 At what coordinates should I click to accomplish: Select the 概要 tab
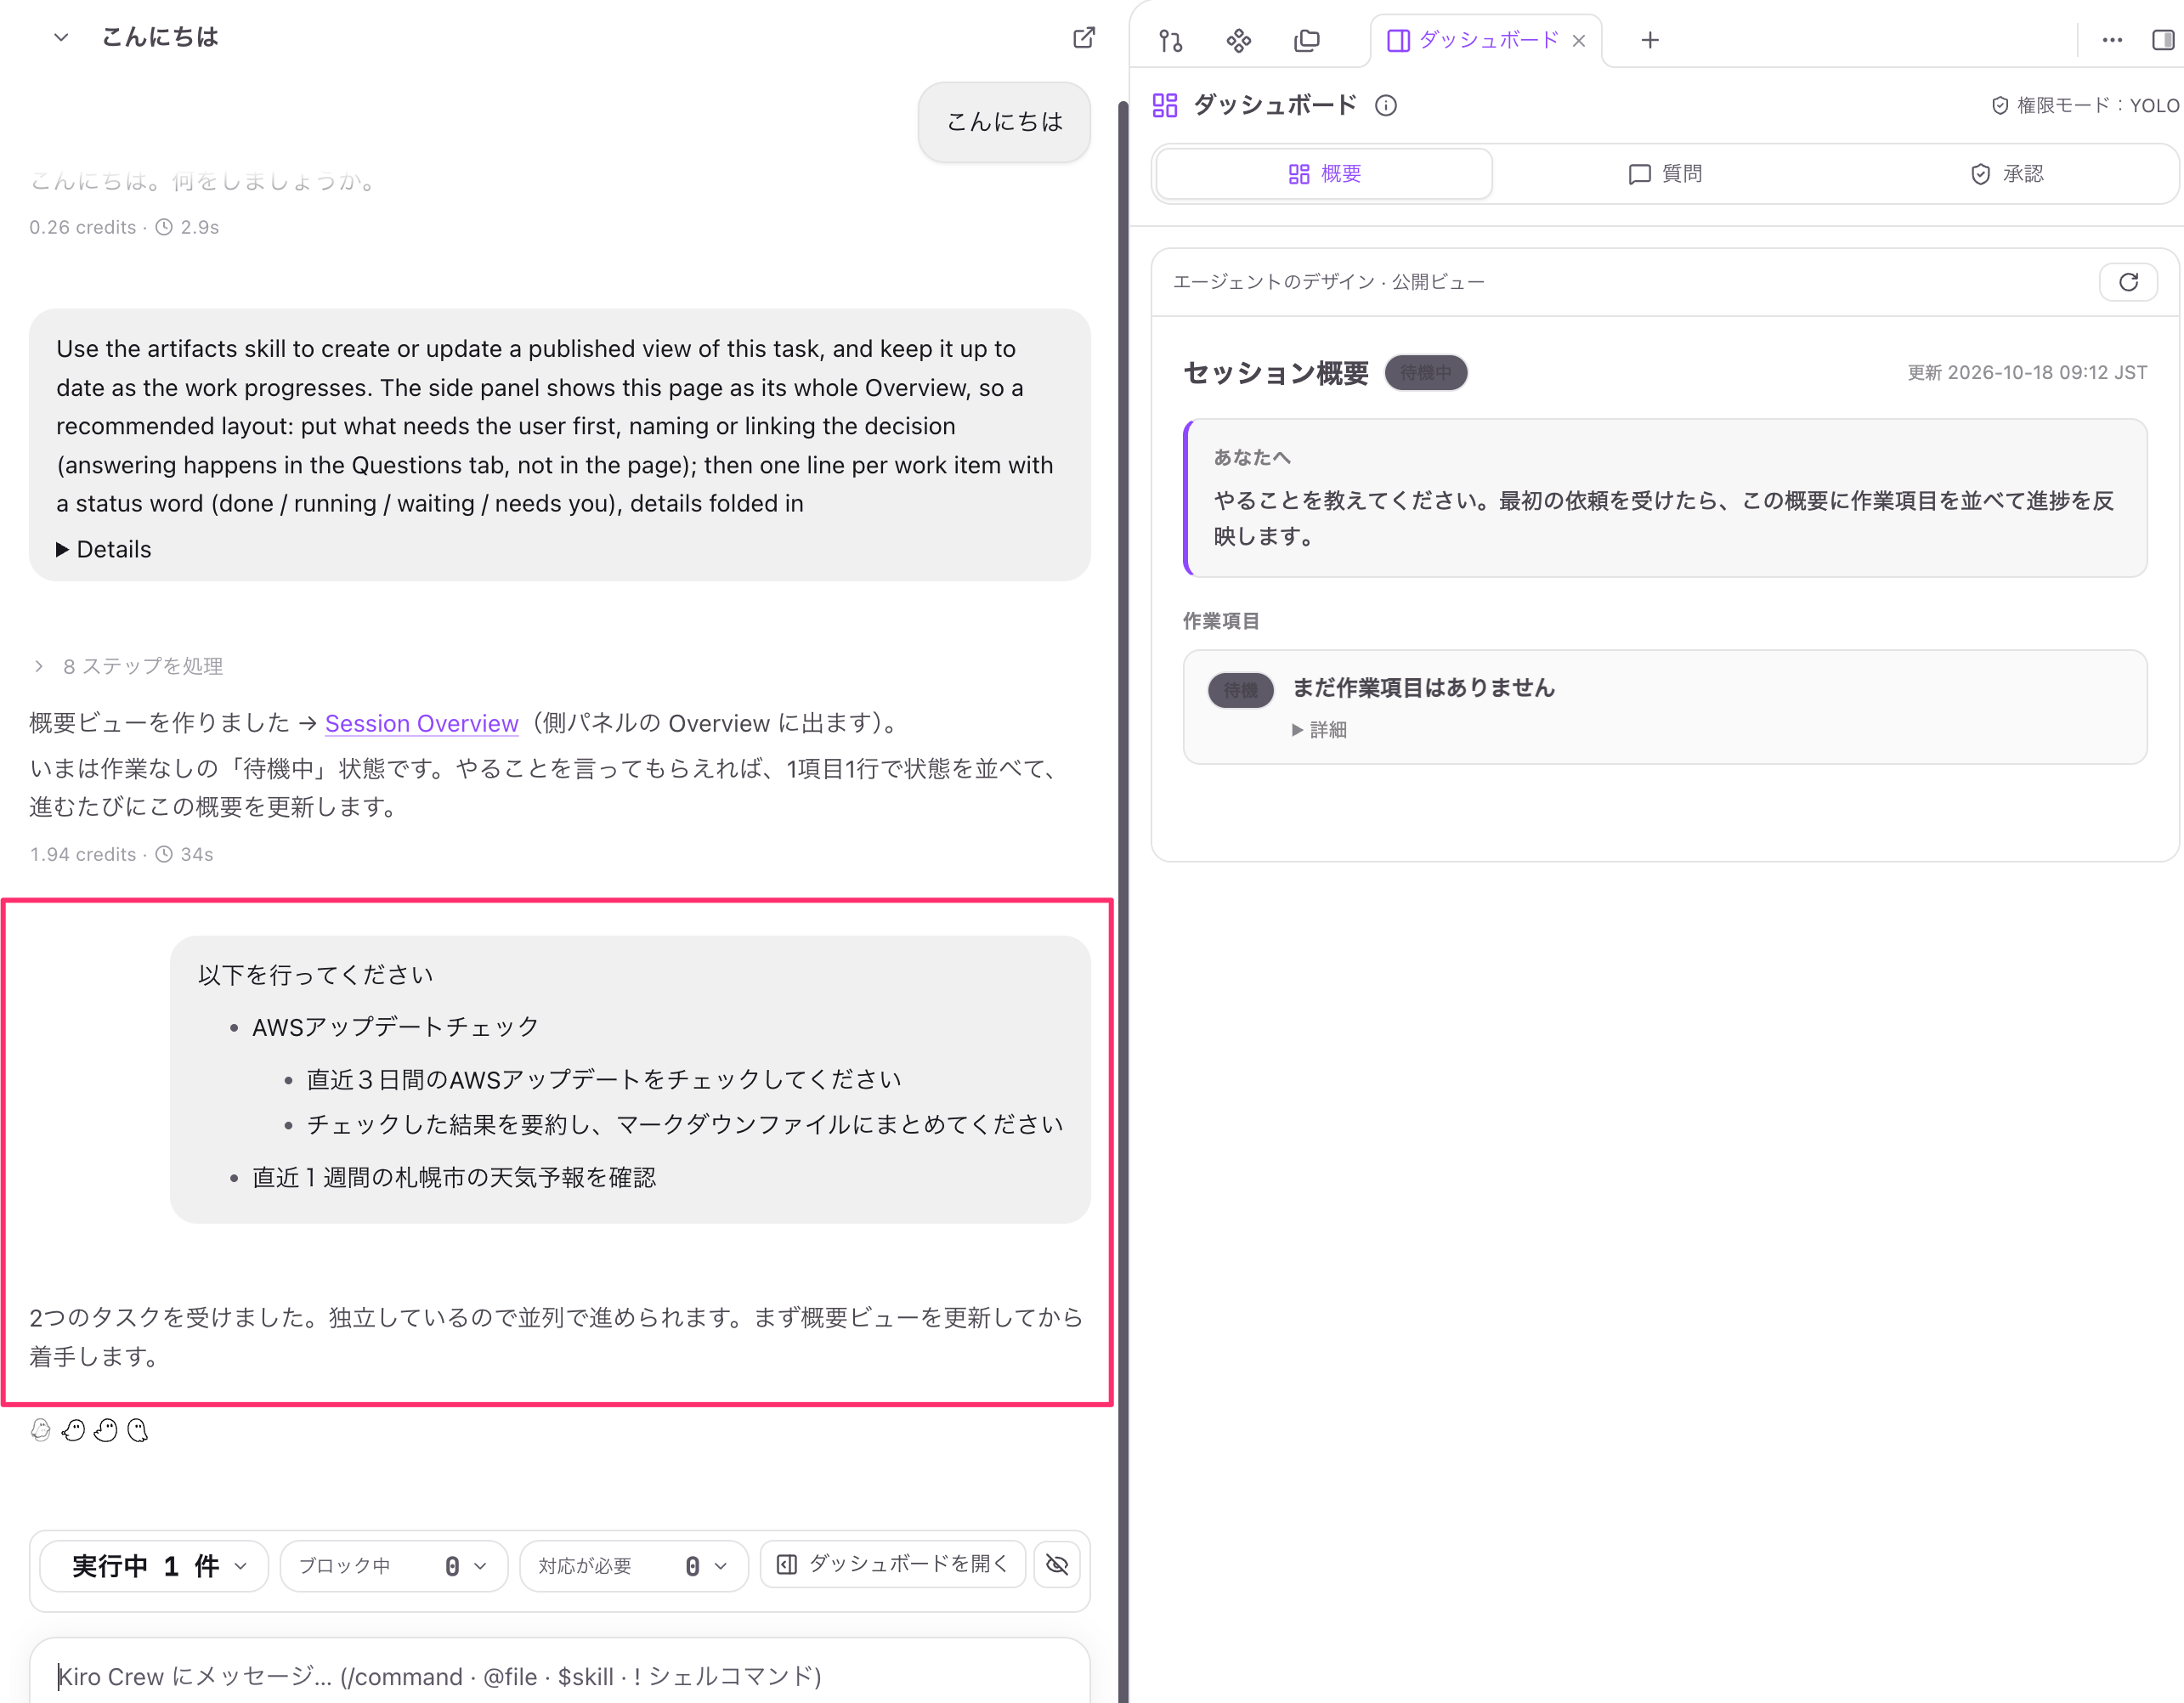(x=1324, y=174)
